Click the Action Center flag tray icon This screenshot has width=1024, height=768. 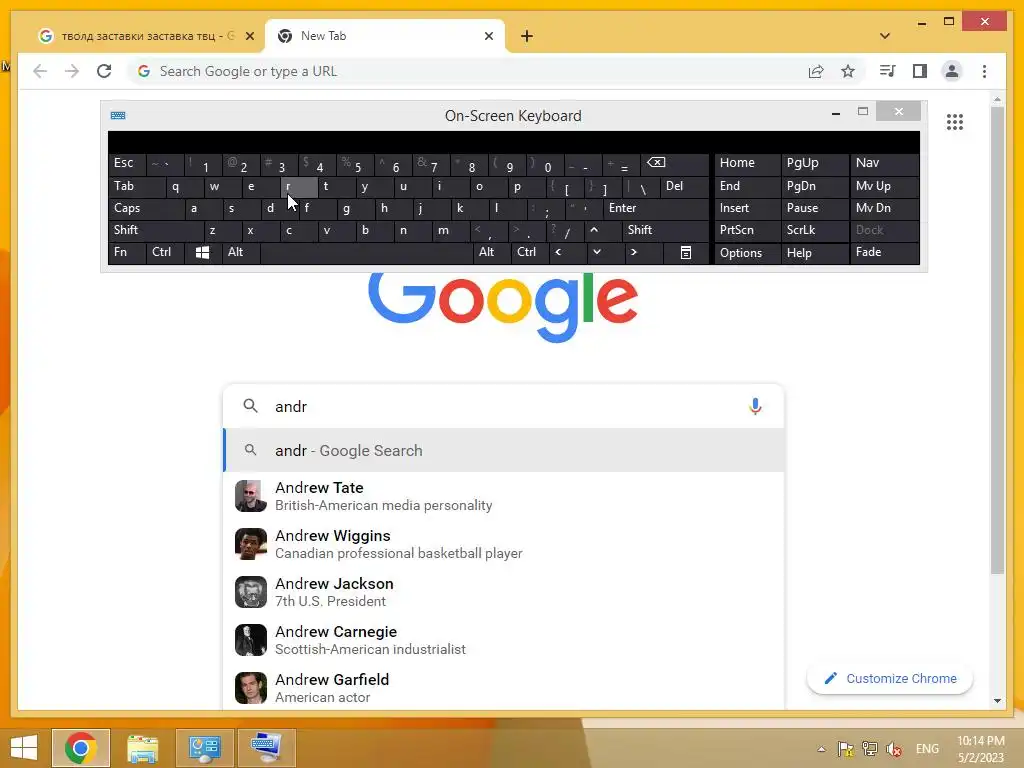846,749
